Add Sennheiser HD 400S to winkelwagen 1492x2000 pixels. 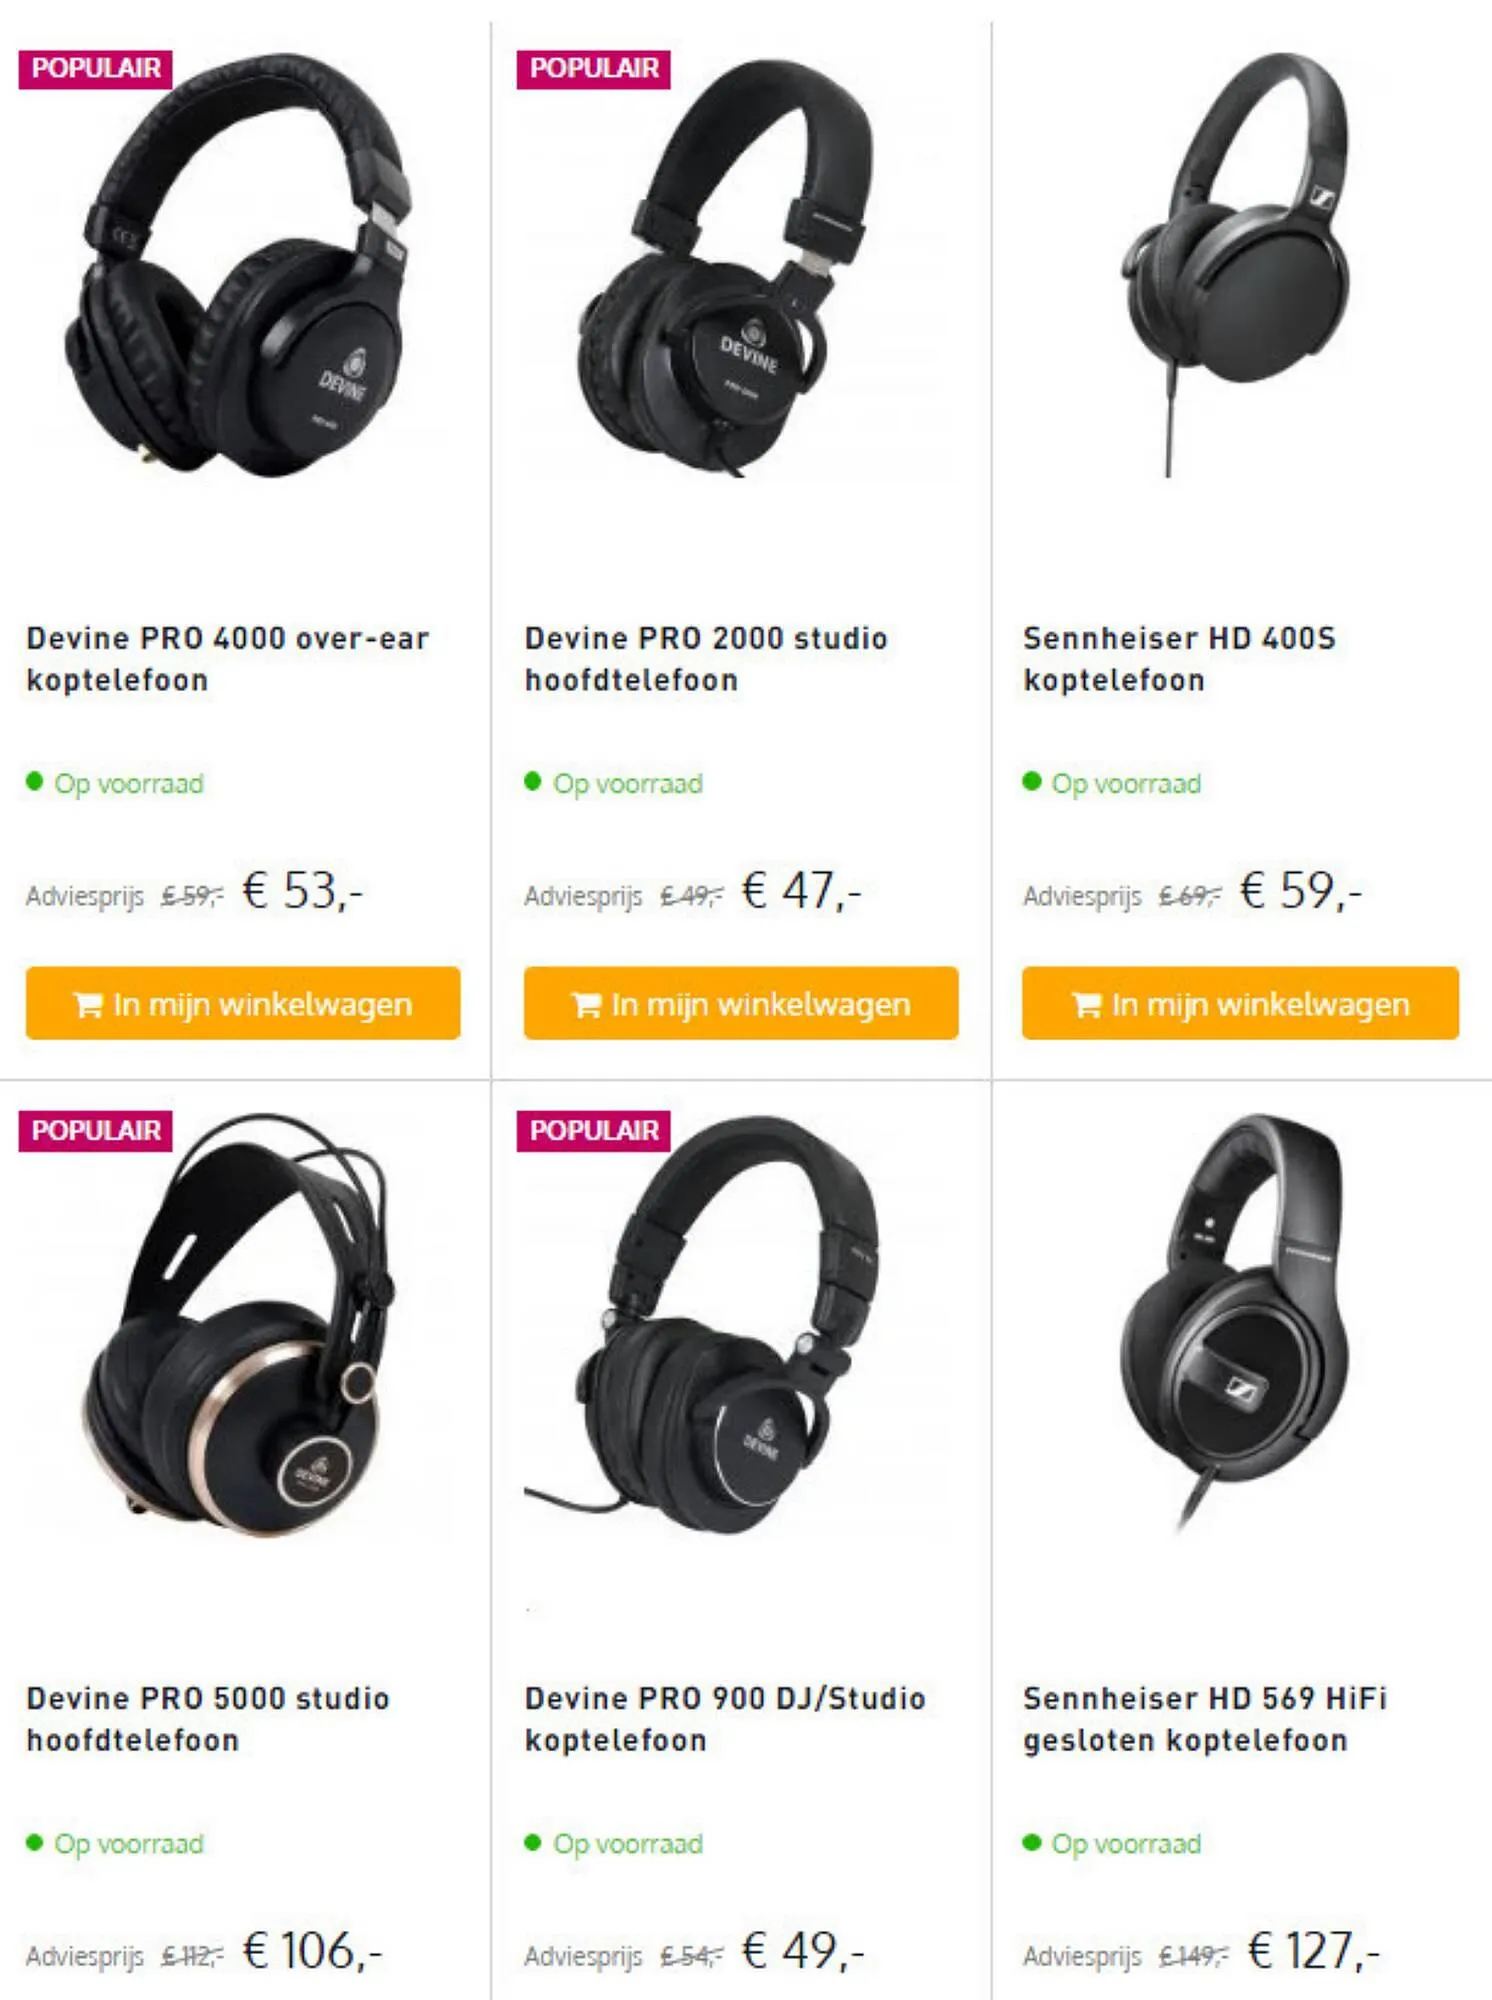click(1240, 1003)
